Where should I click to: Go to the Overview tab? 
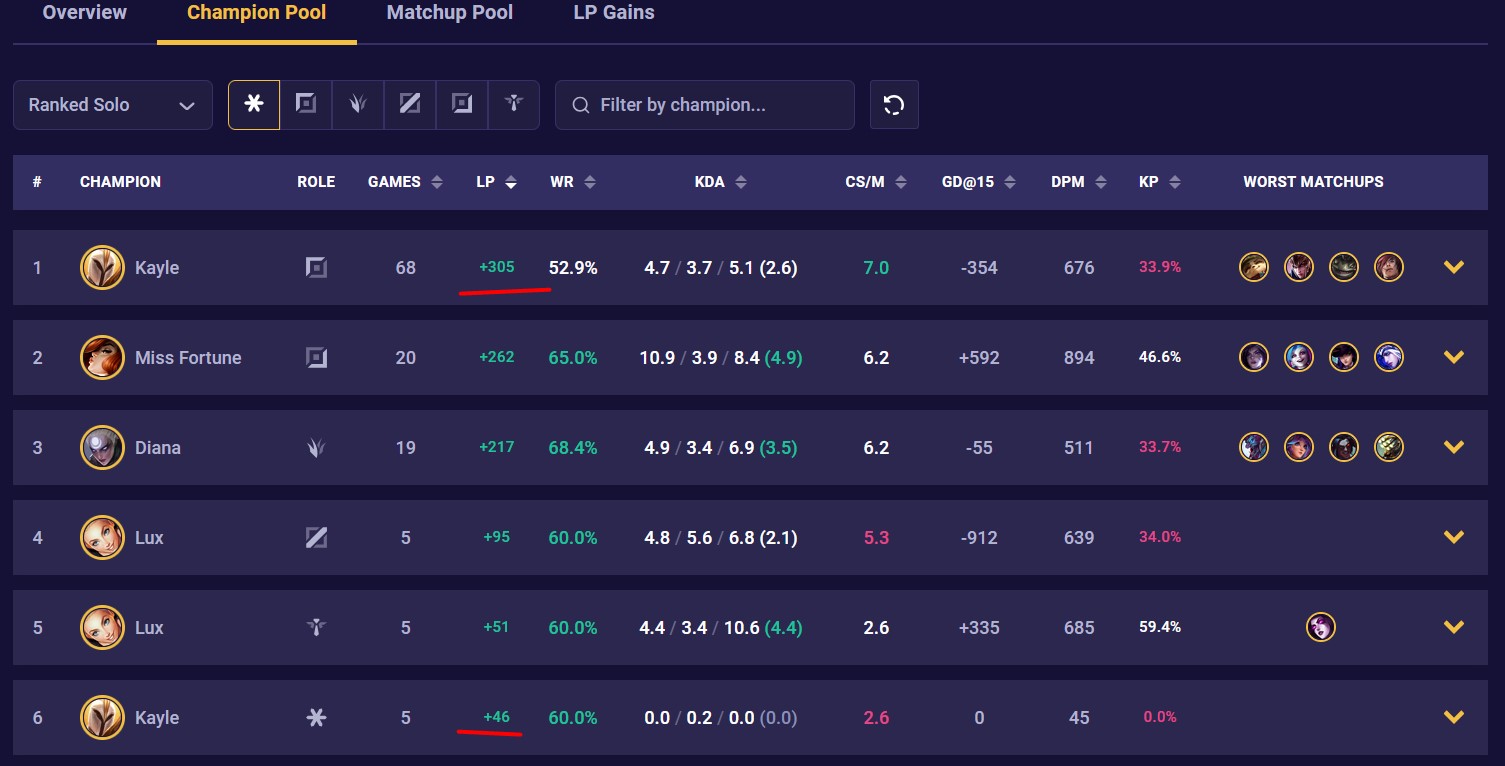pos(85,13)
